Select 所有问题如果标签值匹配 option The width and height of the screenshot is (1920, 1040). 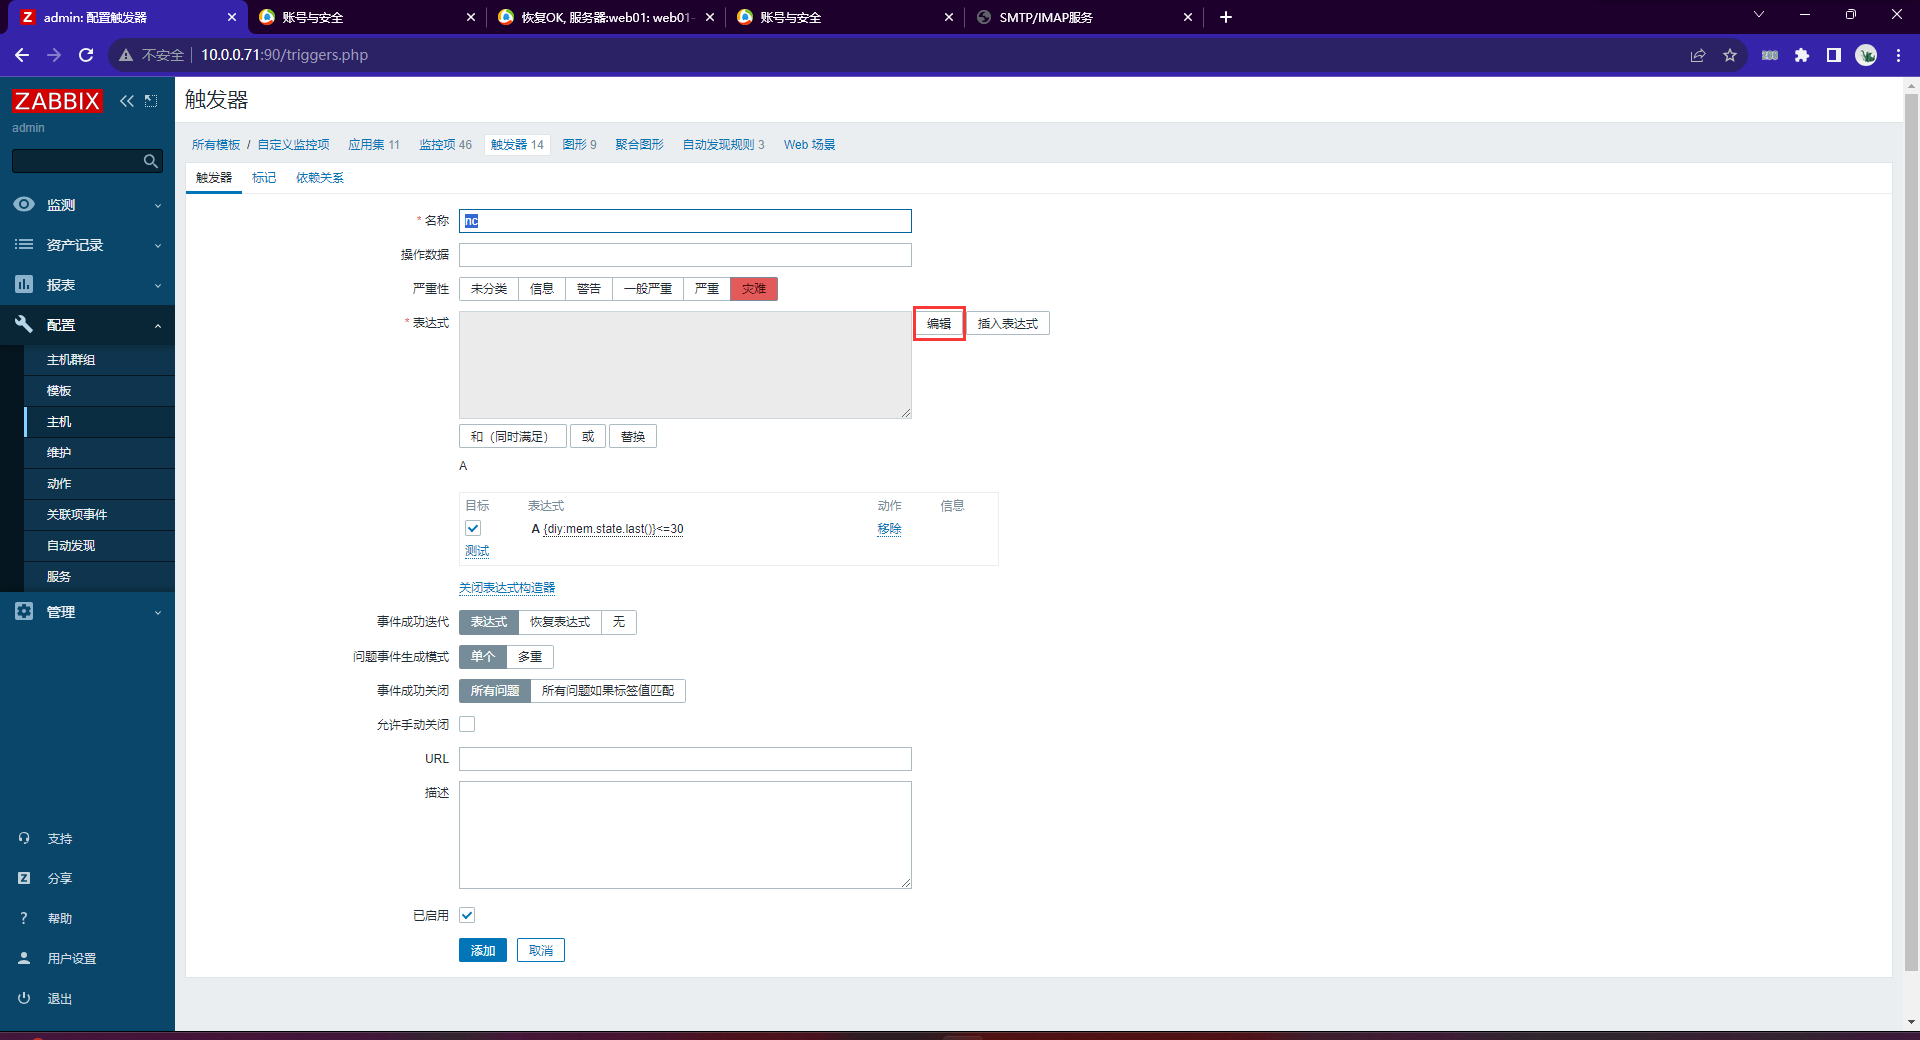pos(608,691)
